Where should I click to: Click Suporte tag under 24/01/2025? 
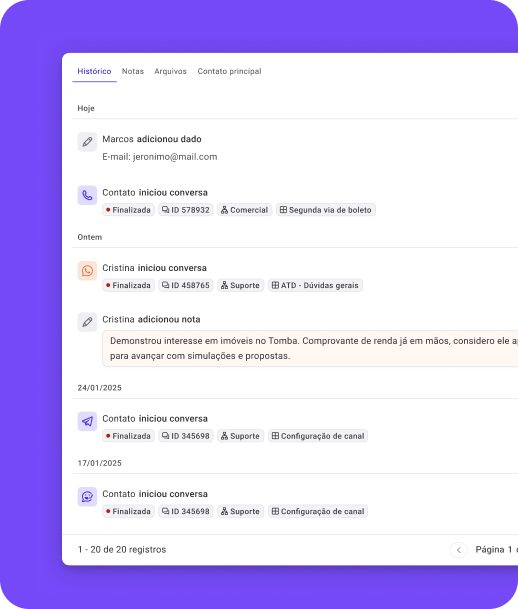[x=241, y=436]
